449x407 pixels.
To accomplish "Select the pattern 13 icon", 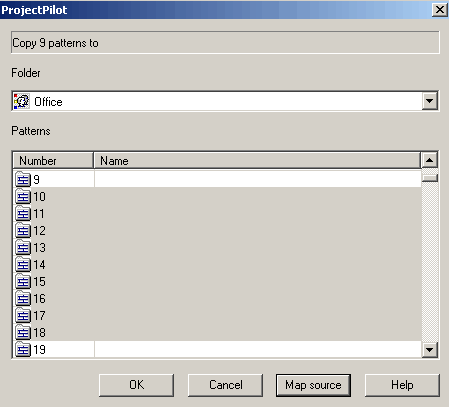I will tap(23, 247).
